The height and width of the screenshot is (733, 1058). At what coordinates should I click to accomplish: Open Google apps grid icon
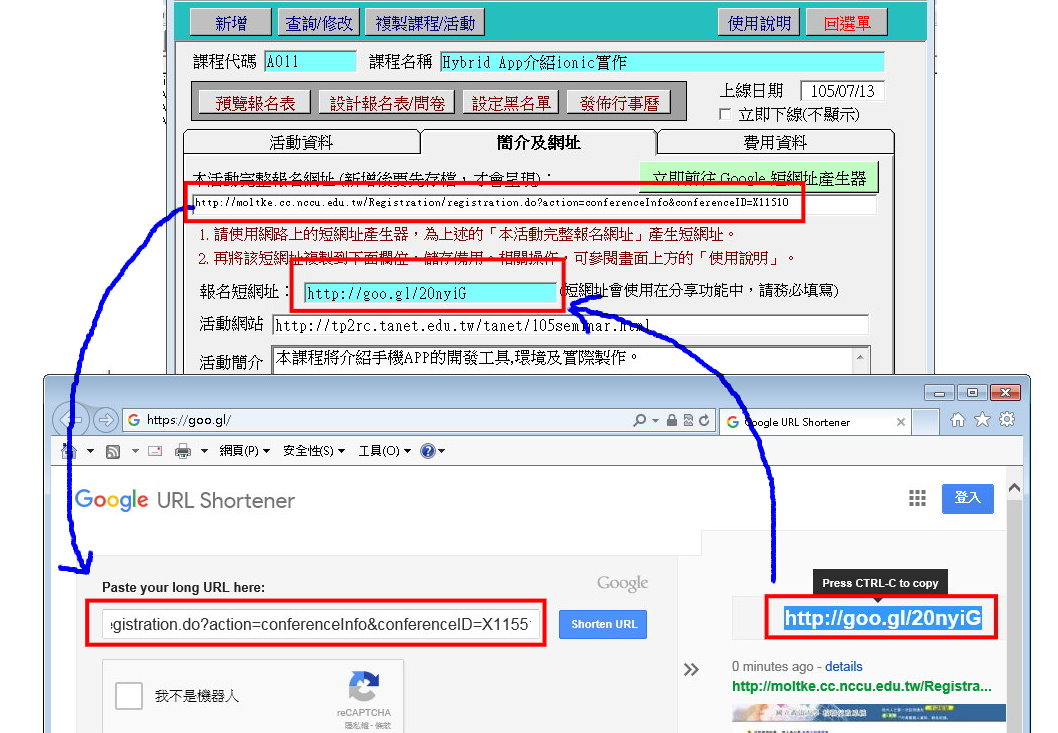click(x=917, y=498)
